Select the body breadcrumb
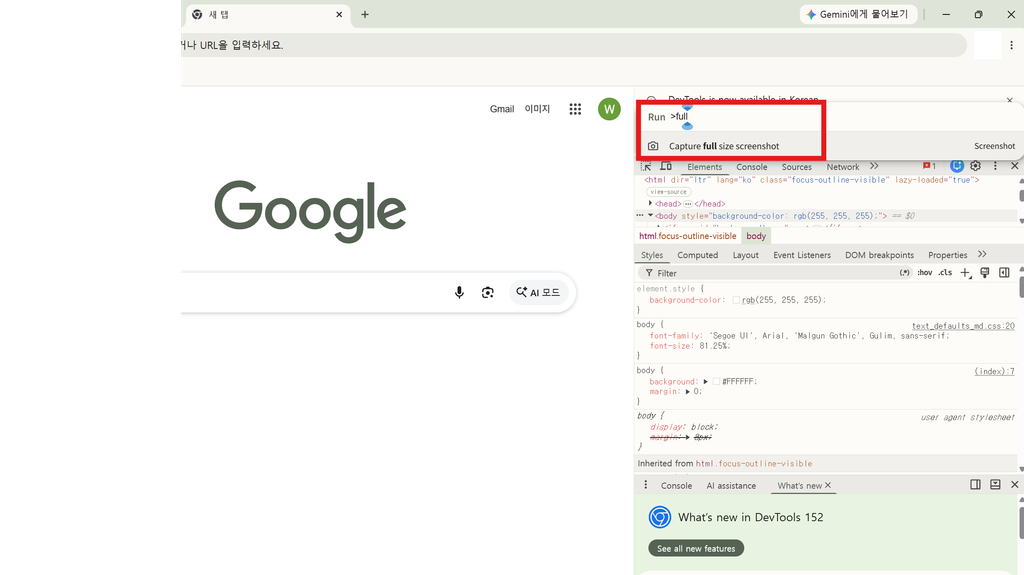 coord(756,236)
